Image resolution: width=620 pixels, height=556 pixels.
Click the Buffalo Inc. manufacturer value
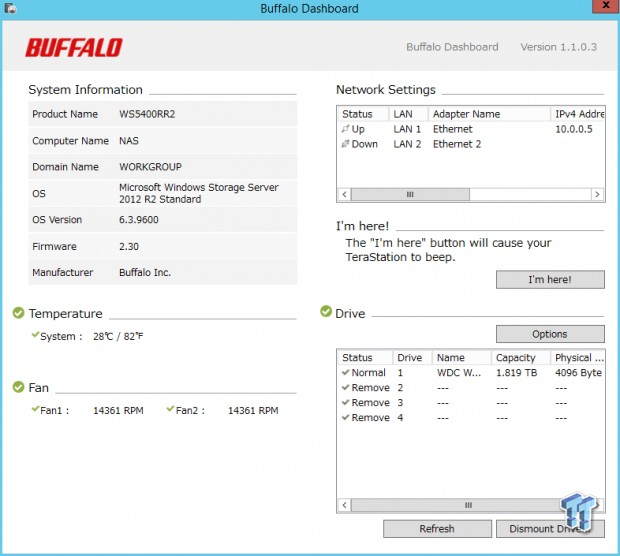tap(145, 273)
